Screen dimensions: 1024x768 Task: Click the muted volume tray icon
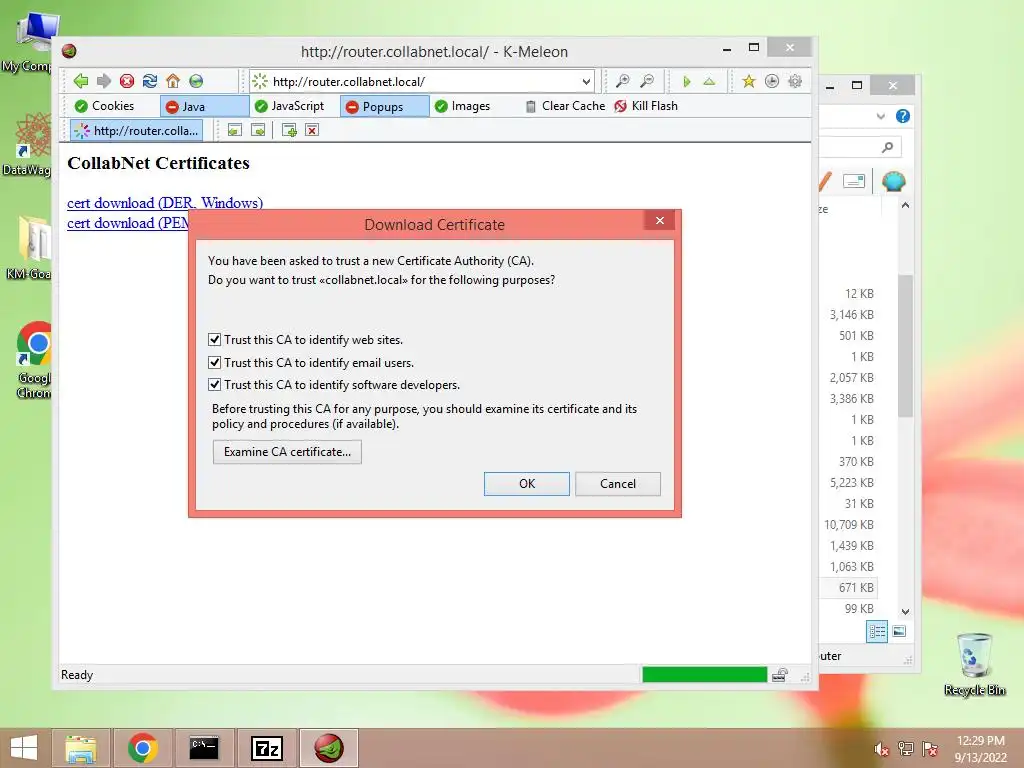[882, 749]
